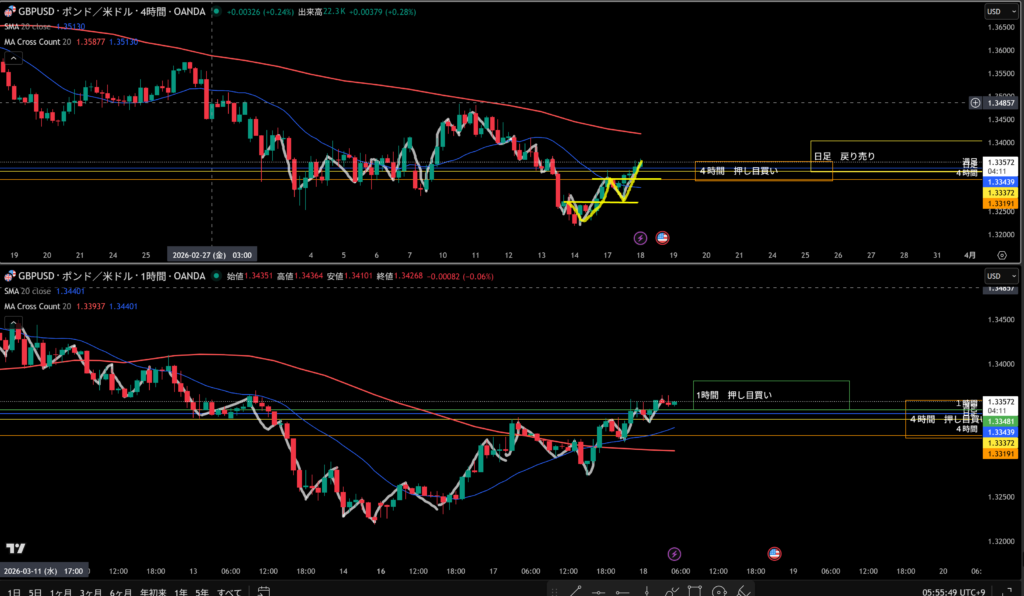Switch time range to 1日

click(11, 591)
